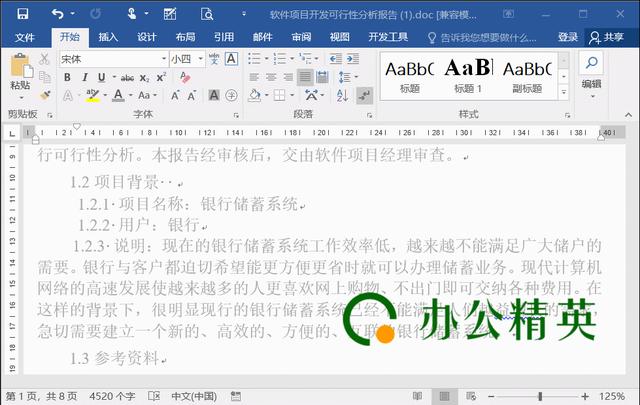Toggle character shading A button

click(214, 96)
